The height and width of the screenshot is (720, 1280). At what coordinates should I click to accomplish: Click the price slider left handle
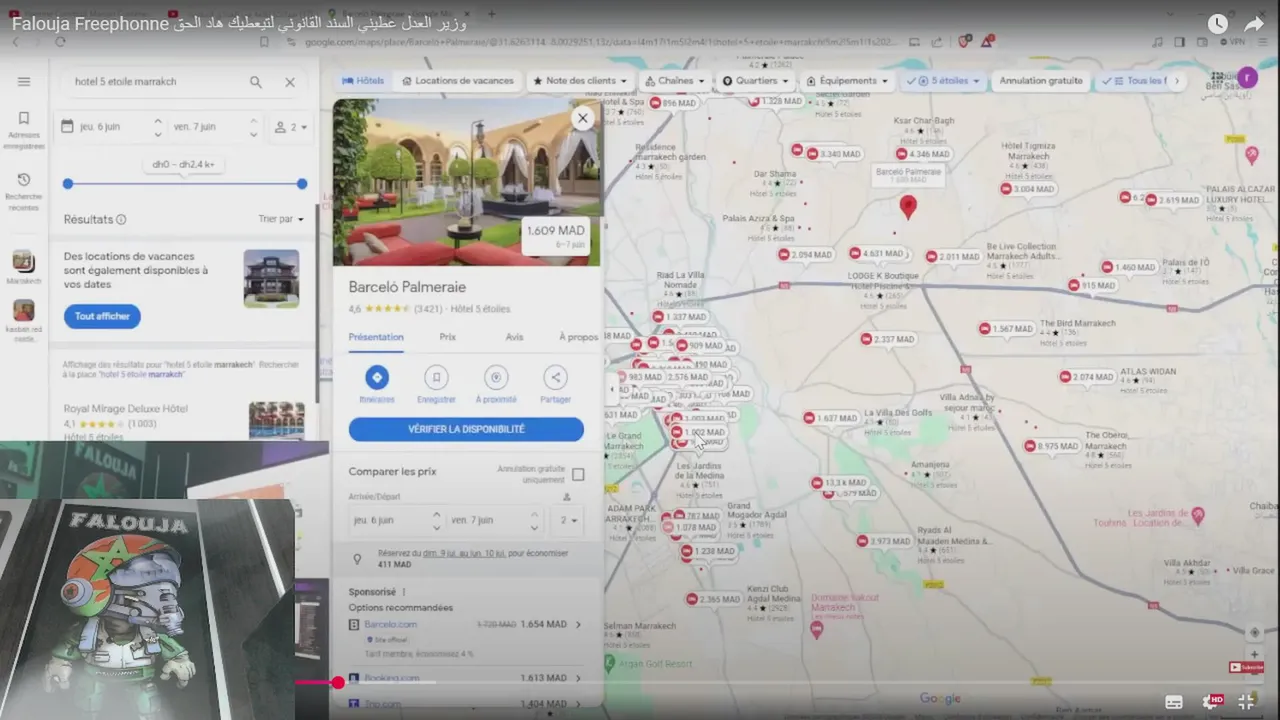click(68, 184)
